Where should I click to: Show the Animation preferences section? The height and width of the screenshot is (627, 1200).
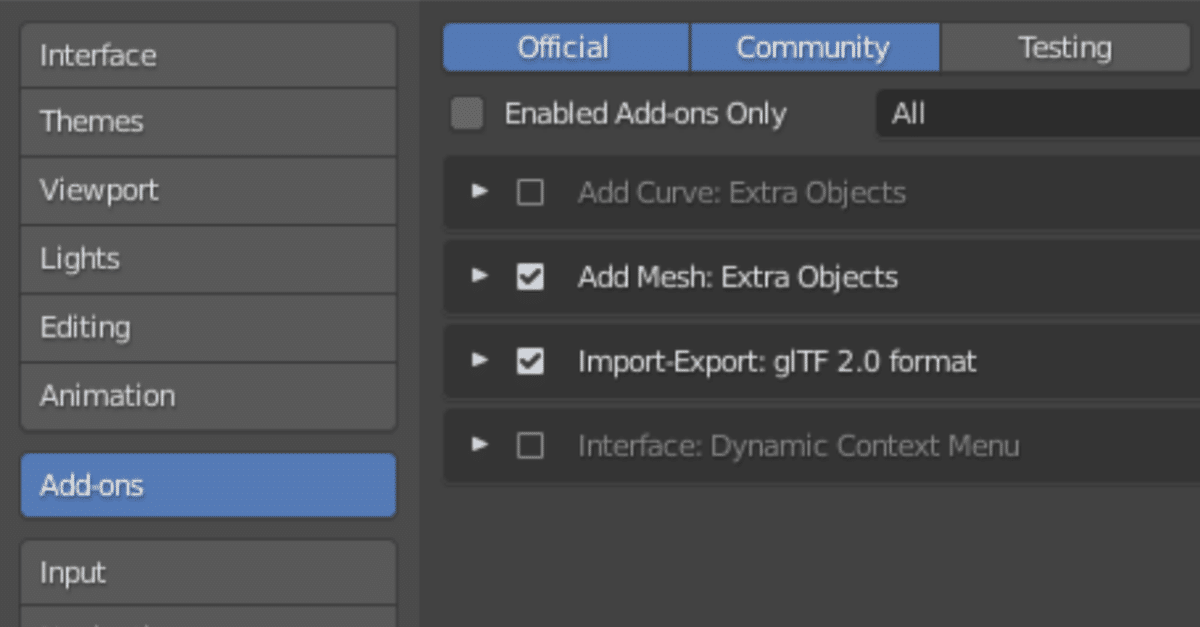pos(208,396)
